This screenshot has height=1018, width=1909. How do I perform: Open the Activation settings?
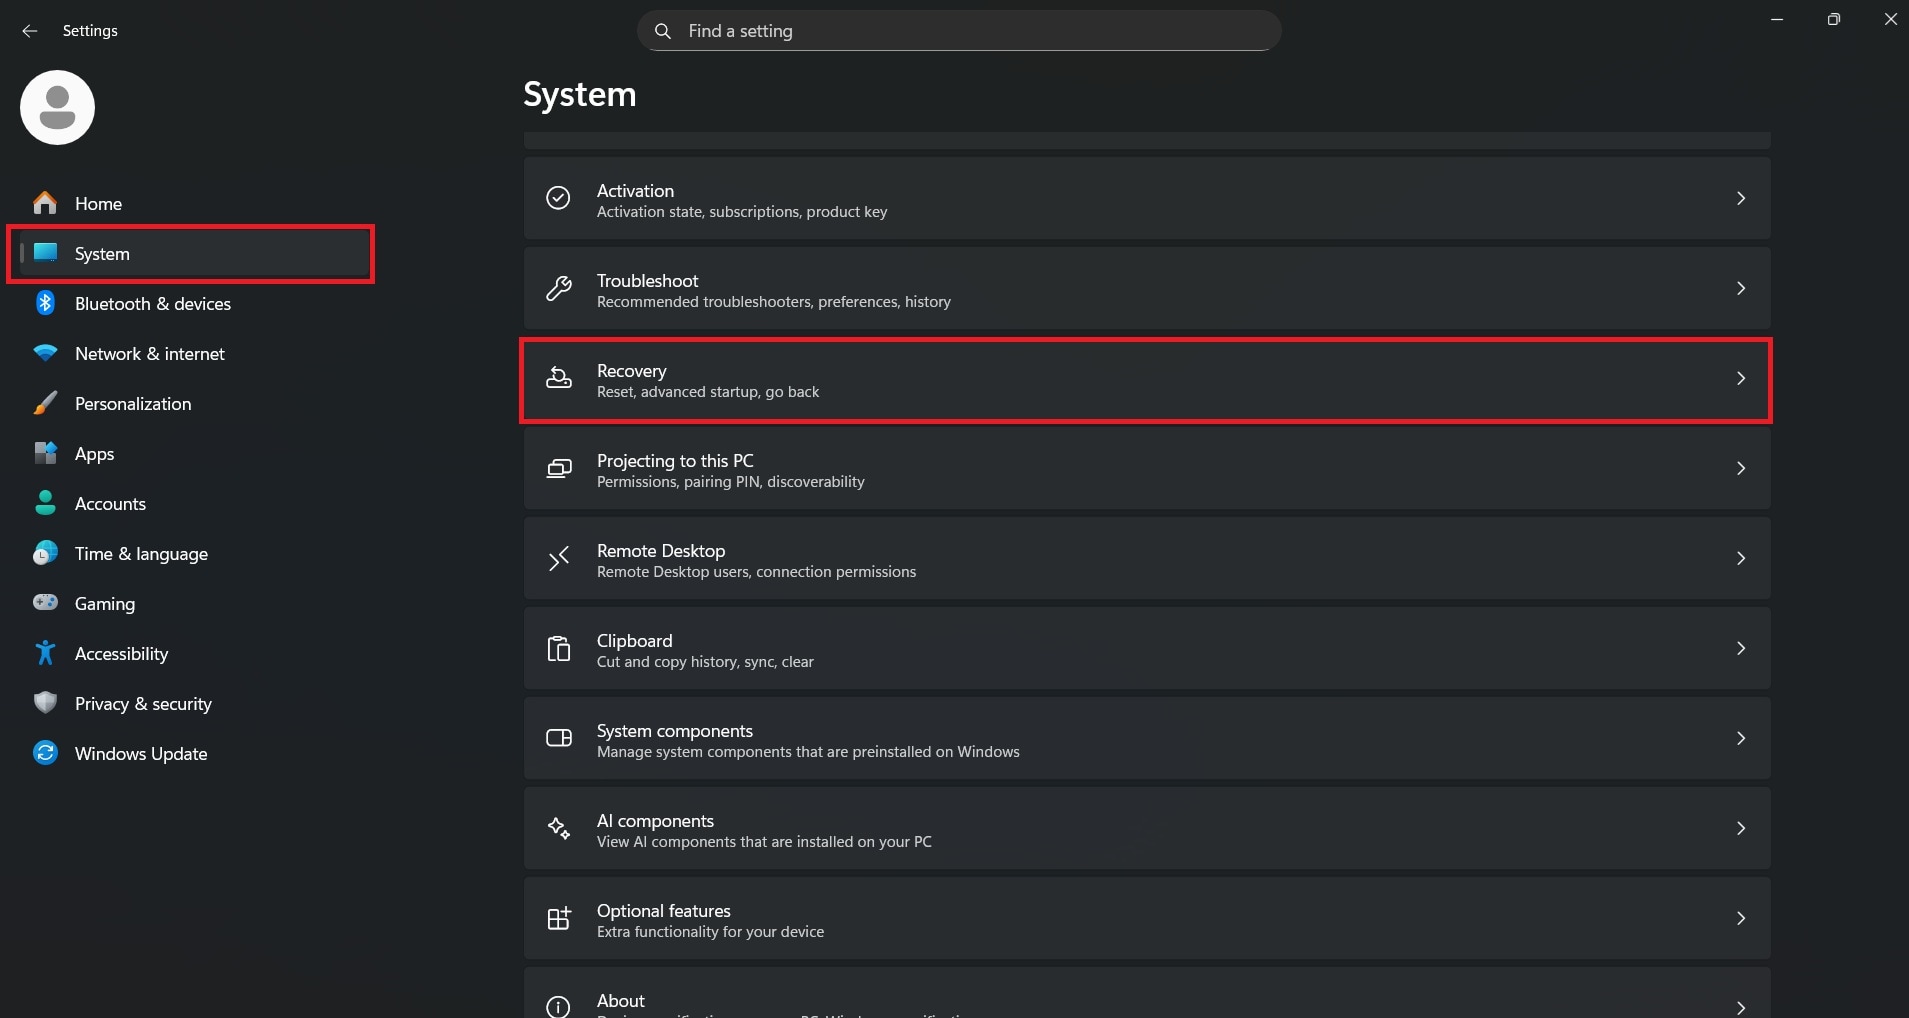click(x=1145, y=199)
